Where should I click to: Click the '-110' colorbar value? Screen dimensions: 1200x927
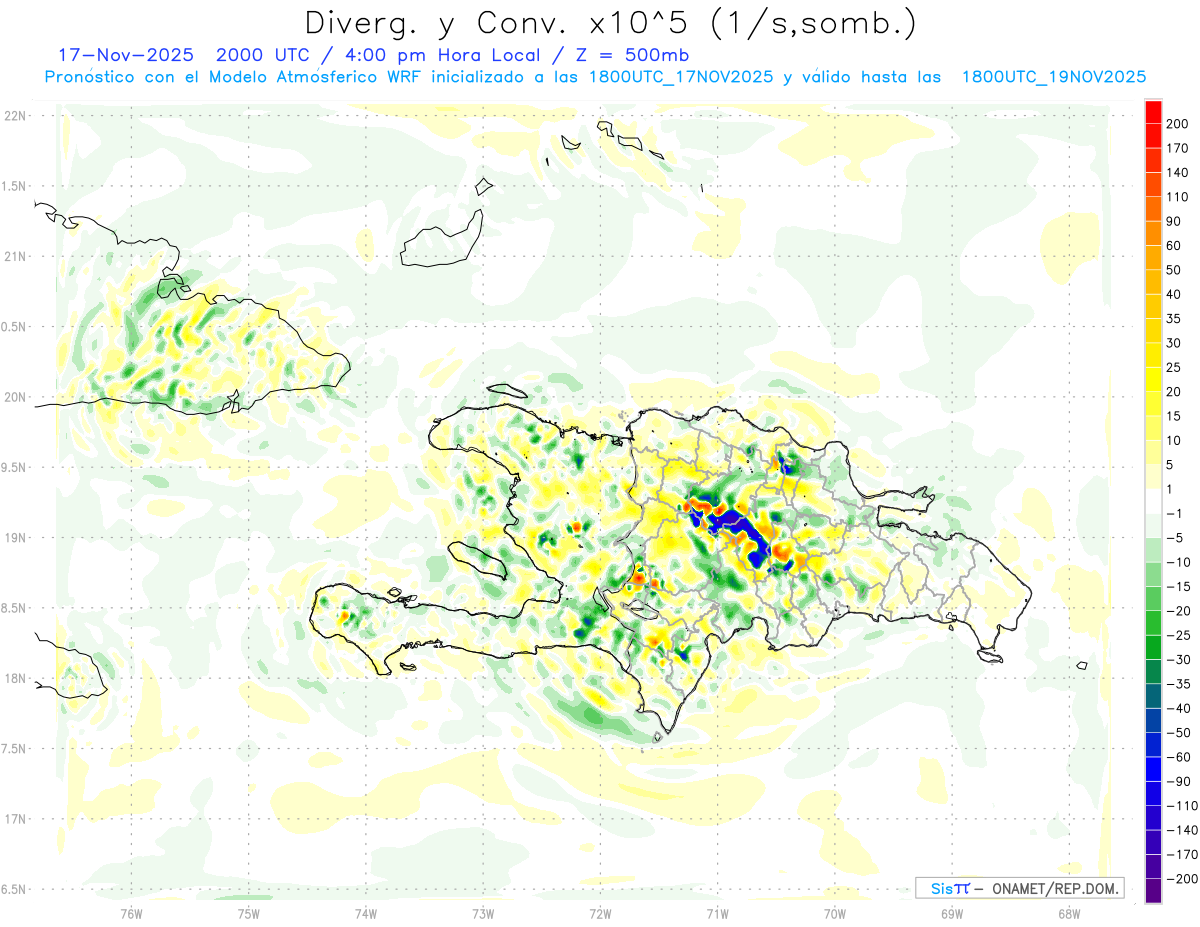[1180, 806]
